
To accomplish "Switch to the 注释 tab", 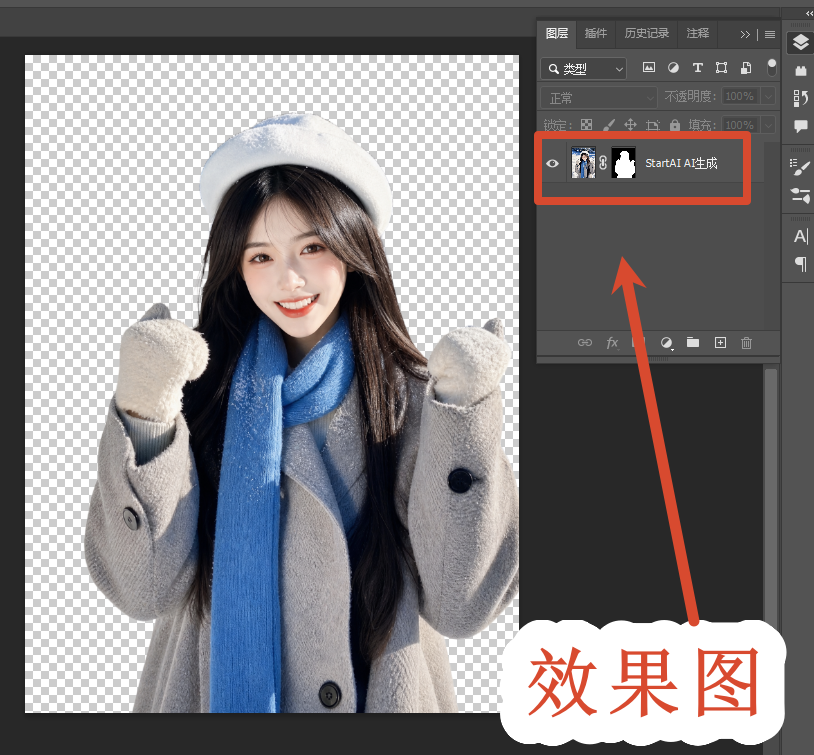I will click(697, 34).
